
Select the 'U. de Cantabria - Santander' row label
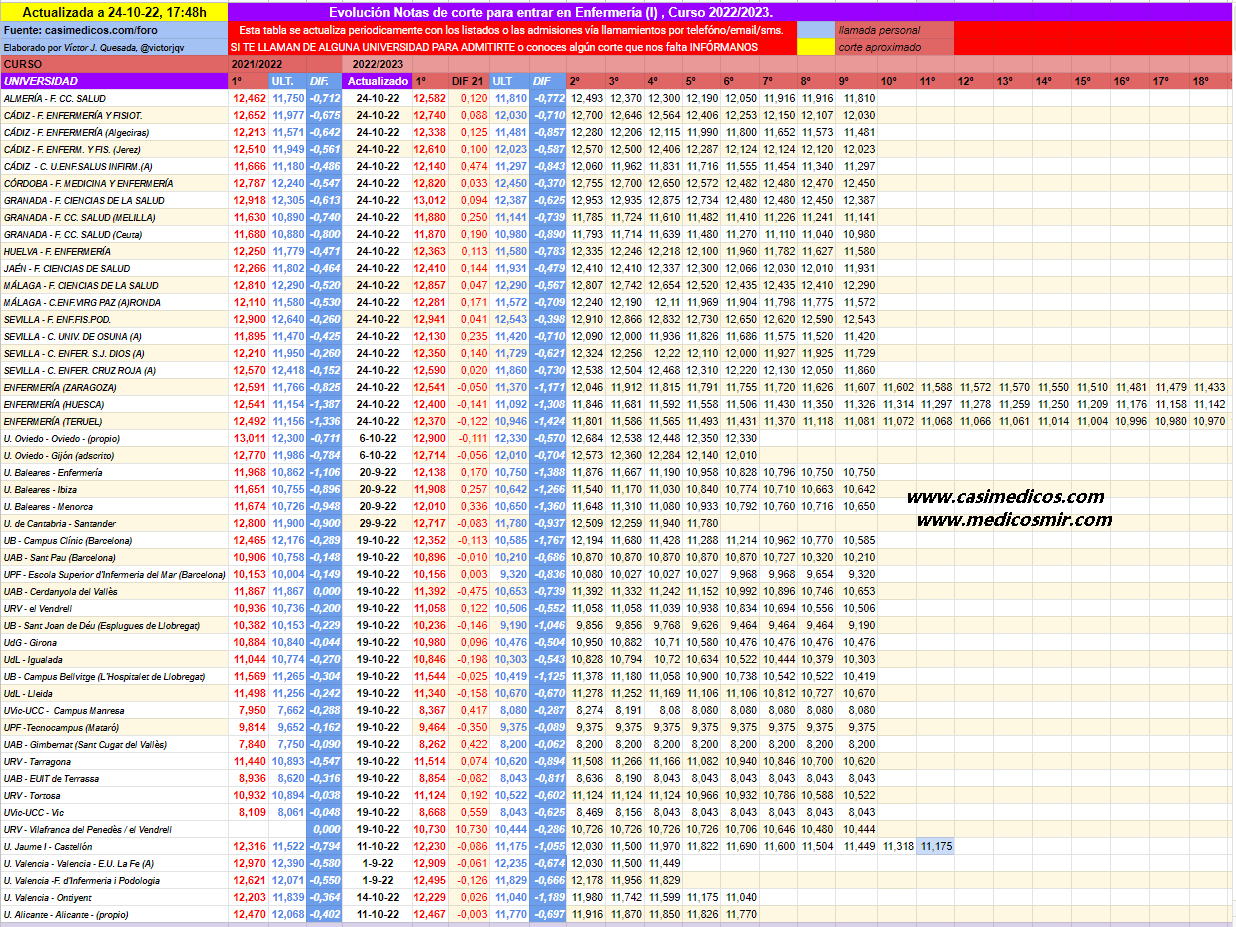[60, 523]
